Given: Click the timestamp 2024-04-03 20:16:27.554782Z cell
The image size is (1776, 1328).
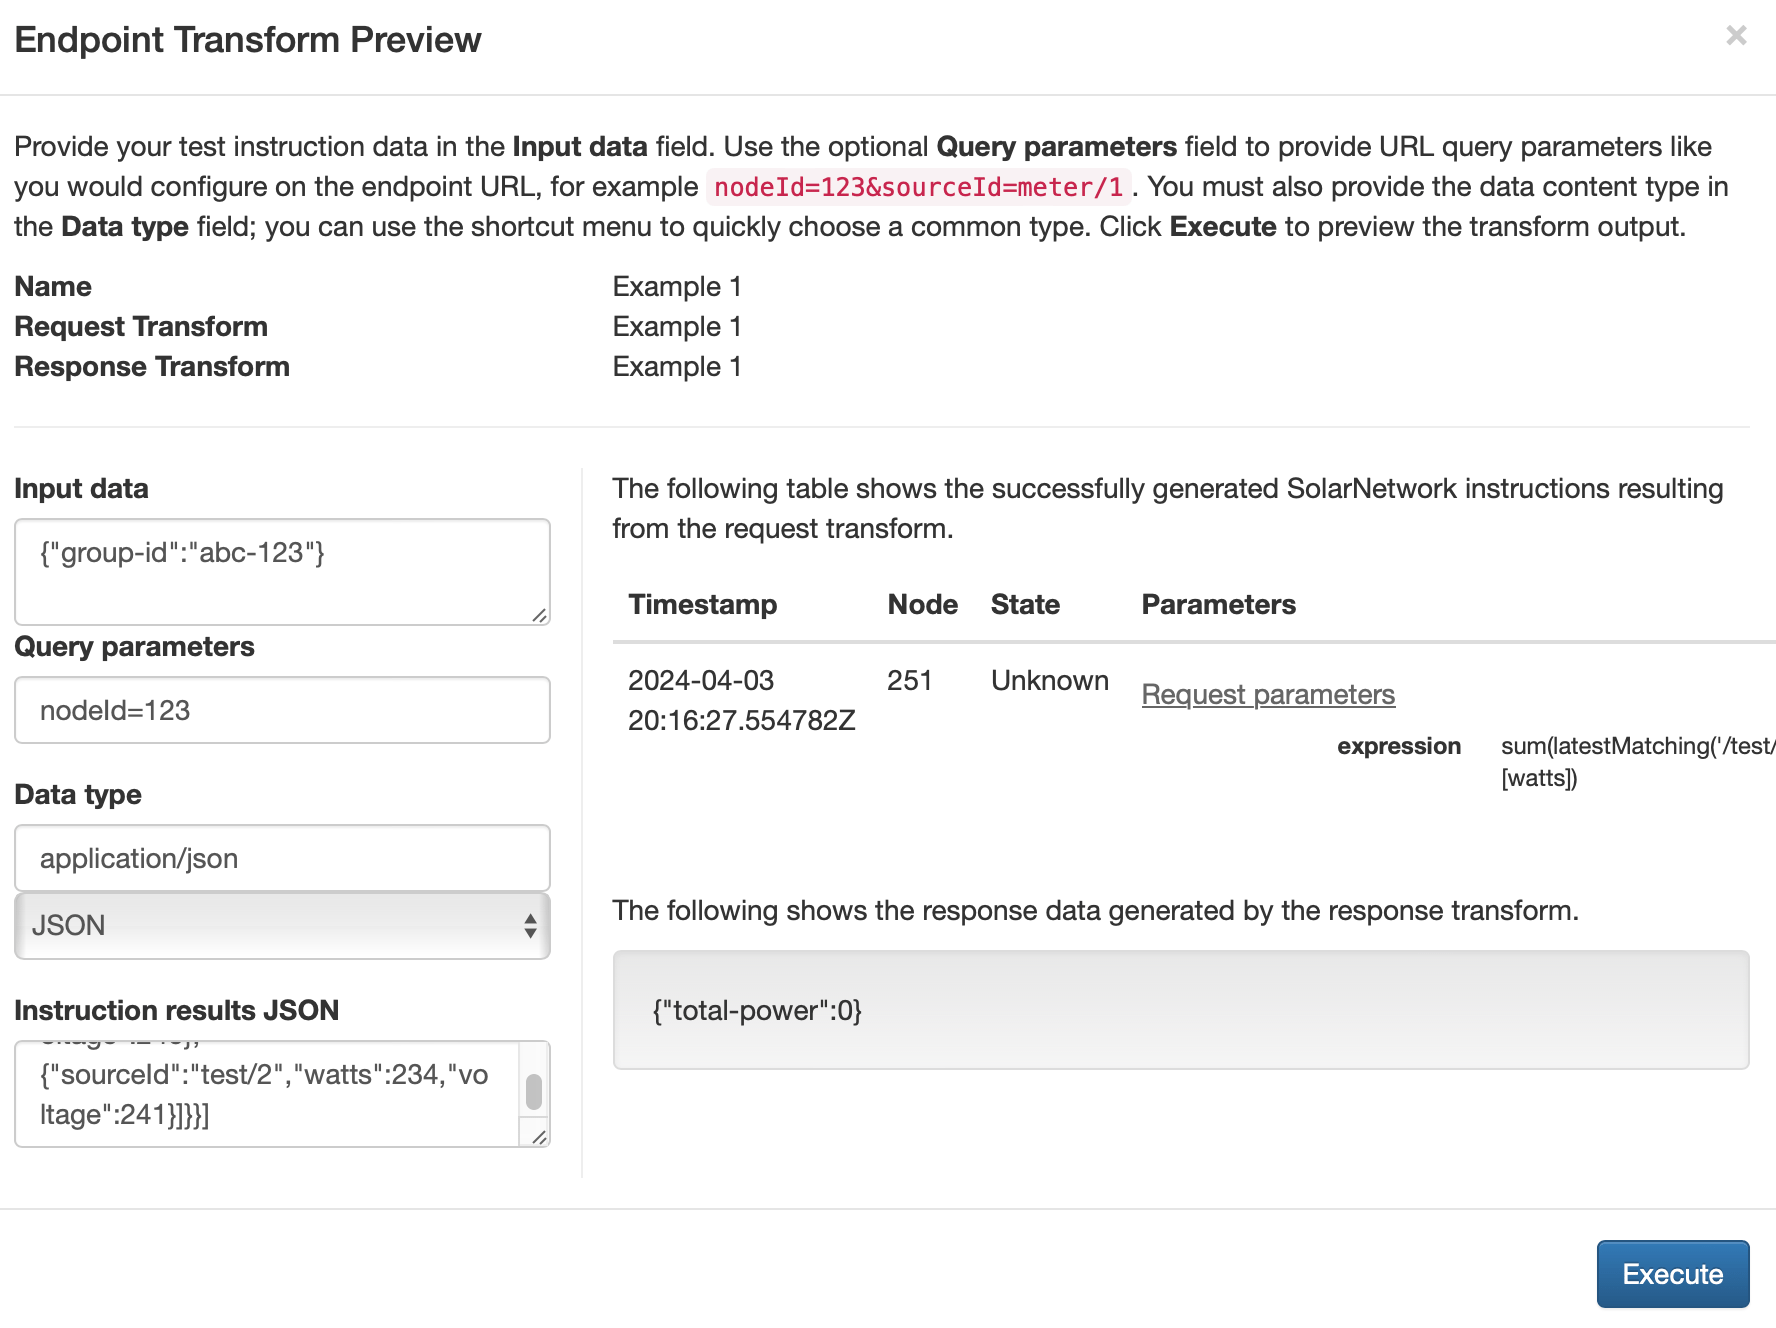Looking at the screenshot, I should [741, 700].
